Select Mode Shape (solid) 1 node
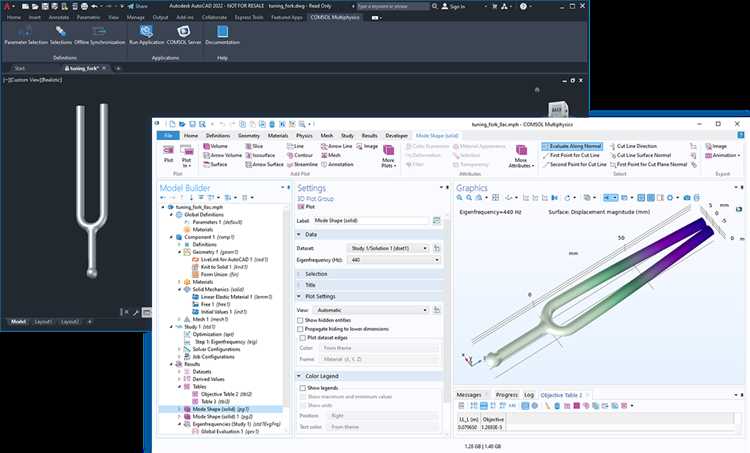This screenshot has height=453, width=750. [222, 417]
